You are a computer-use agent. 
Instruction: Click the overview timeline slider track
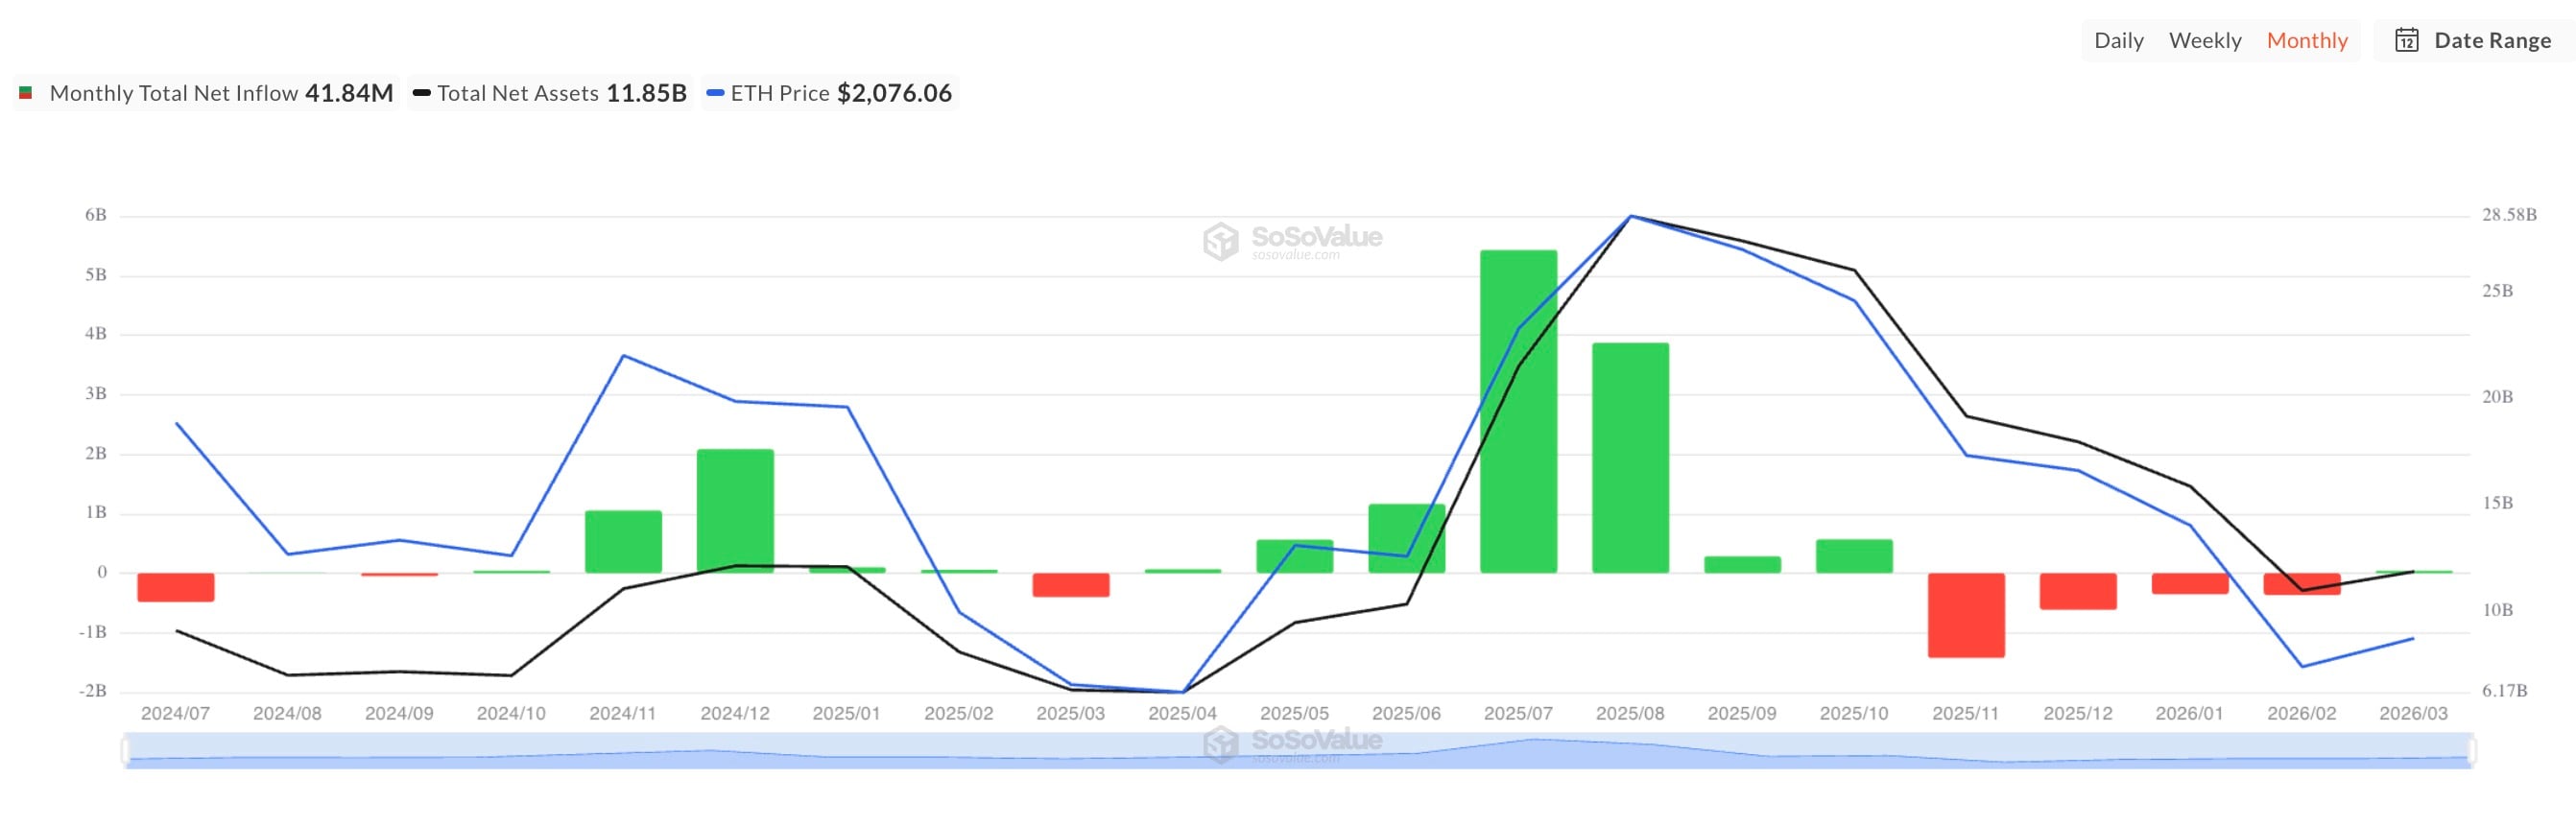point(900,750)
